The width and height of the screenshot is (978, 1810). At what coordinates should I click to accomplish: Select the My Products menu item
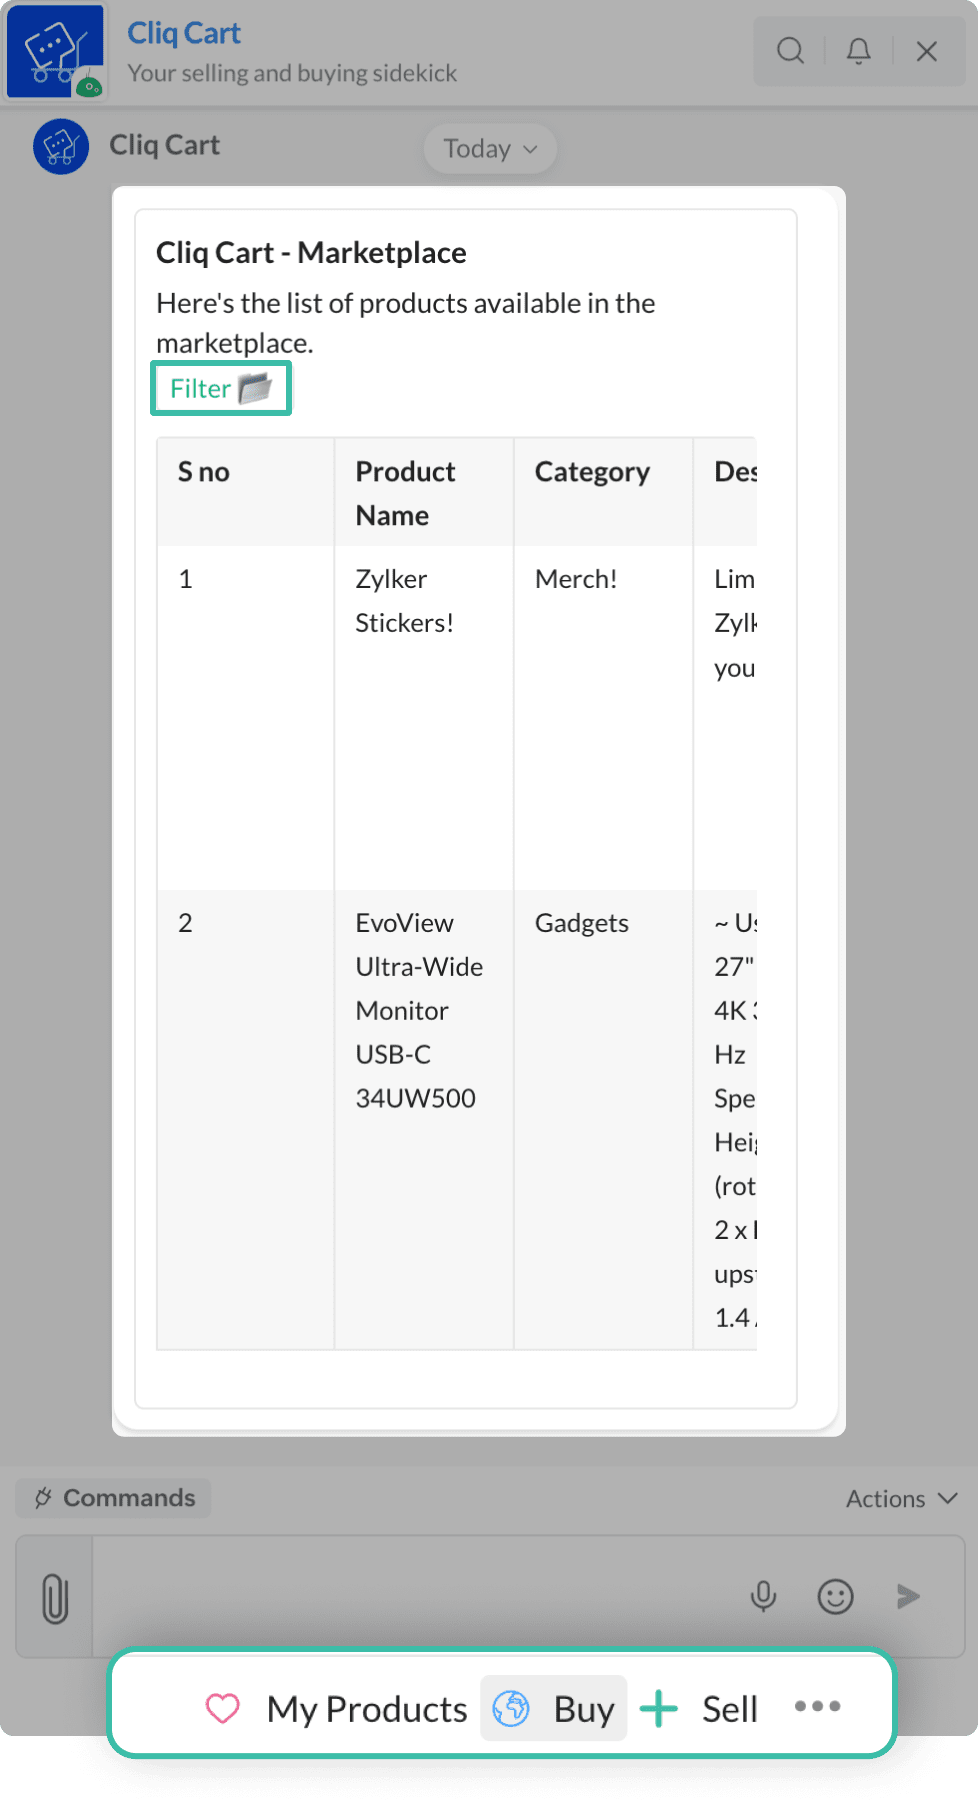337,1709
